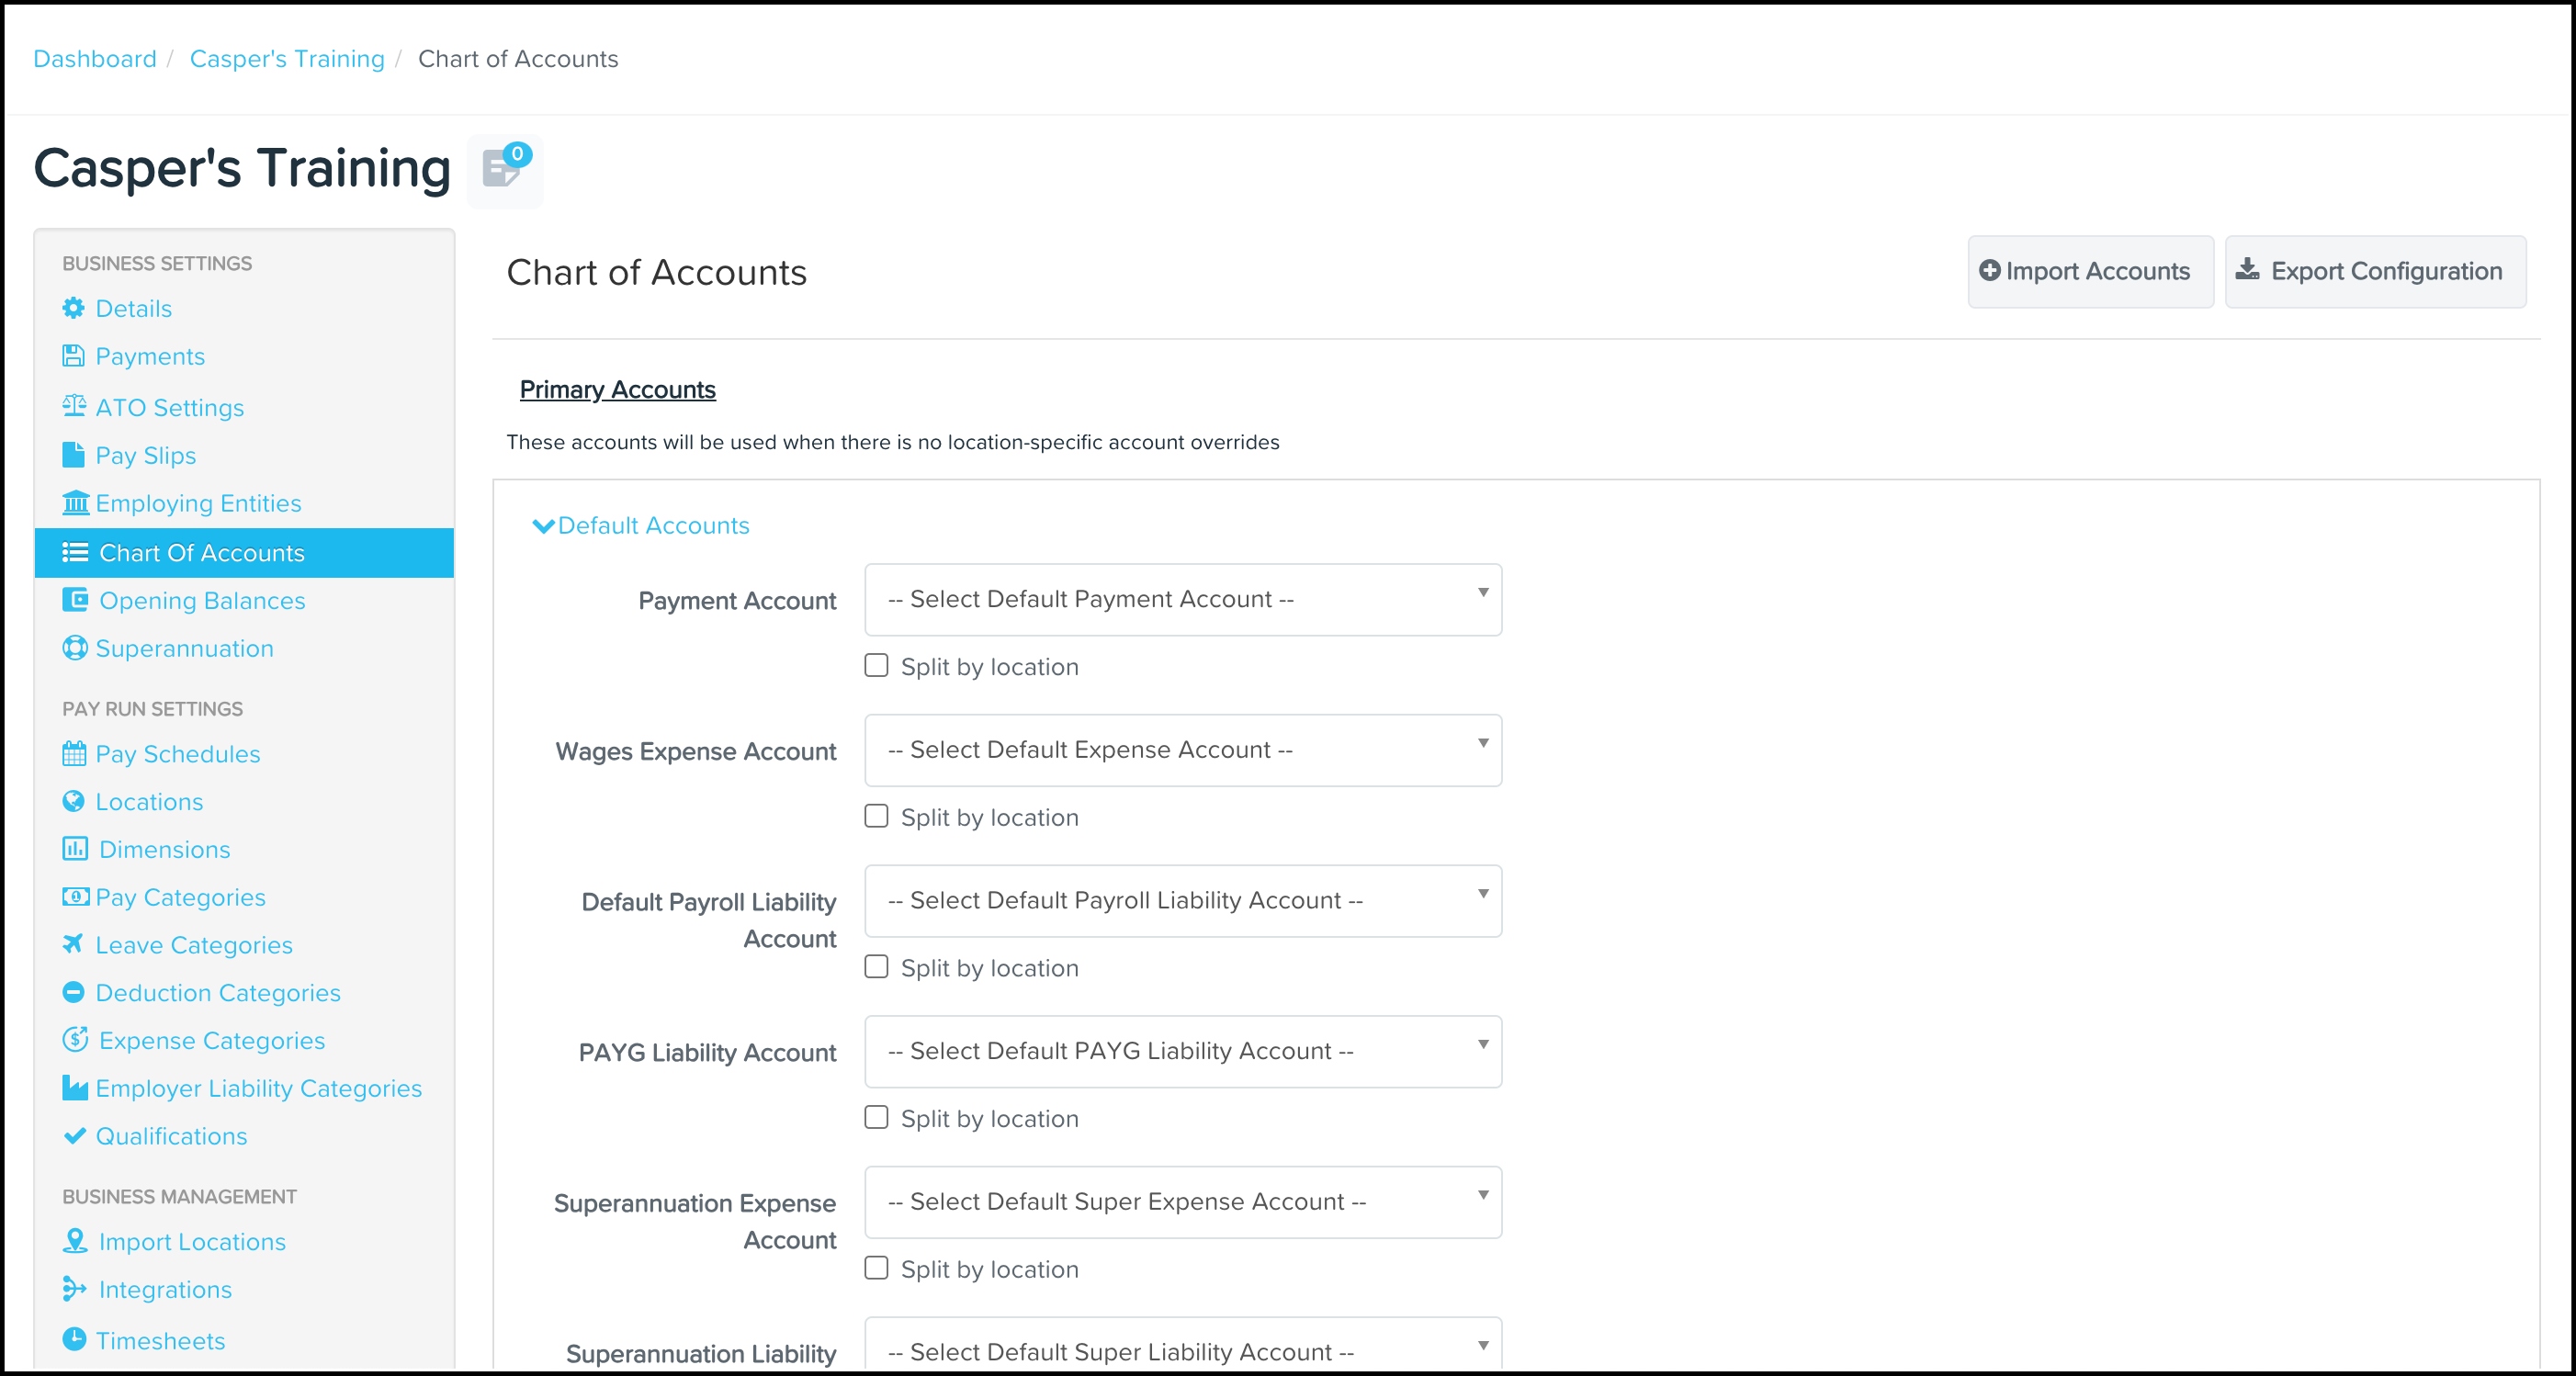Click the calendar icon for Pay Schedules
The image size is (2576, 1376).
[74, 753]
